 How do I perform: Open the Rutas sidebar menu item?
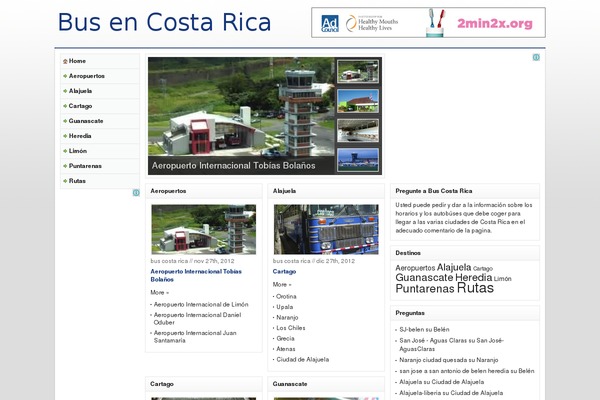click(x=100, y=181)
